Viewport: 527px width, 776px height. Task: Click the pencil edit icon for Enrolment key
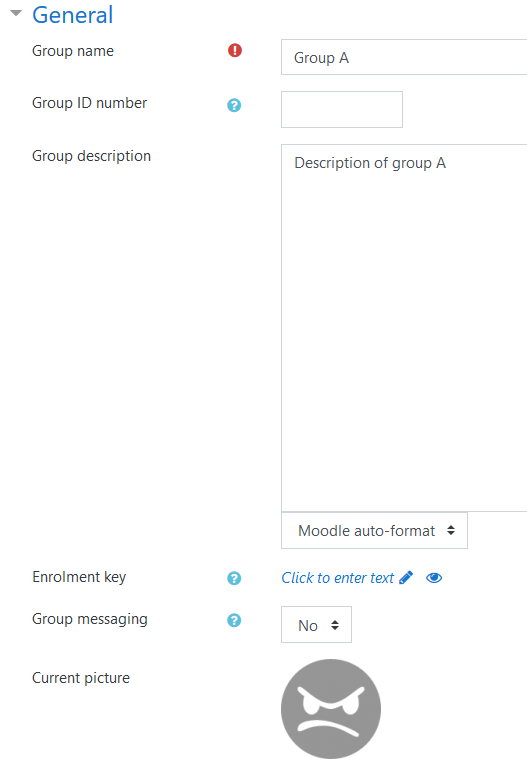coord(406,578)
